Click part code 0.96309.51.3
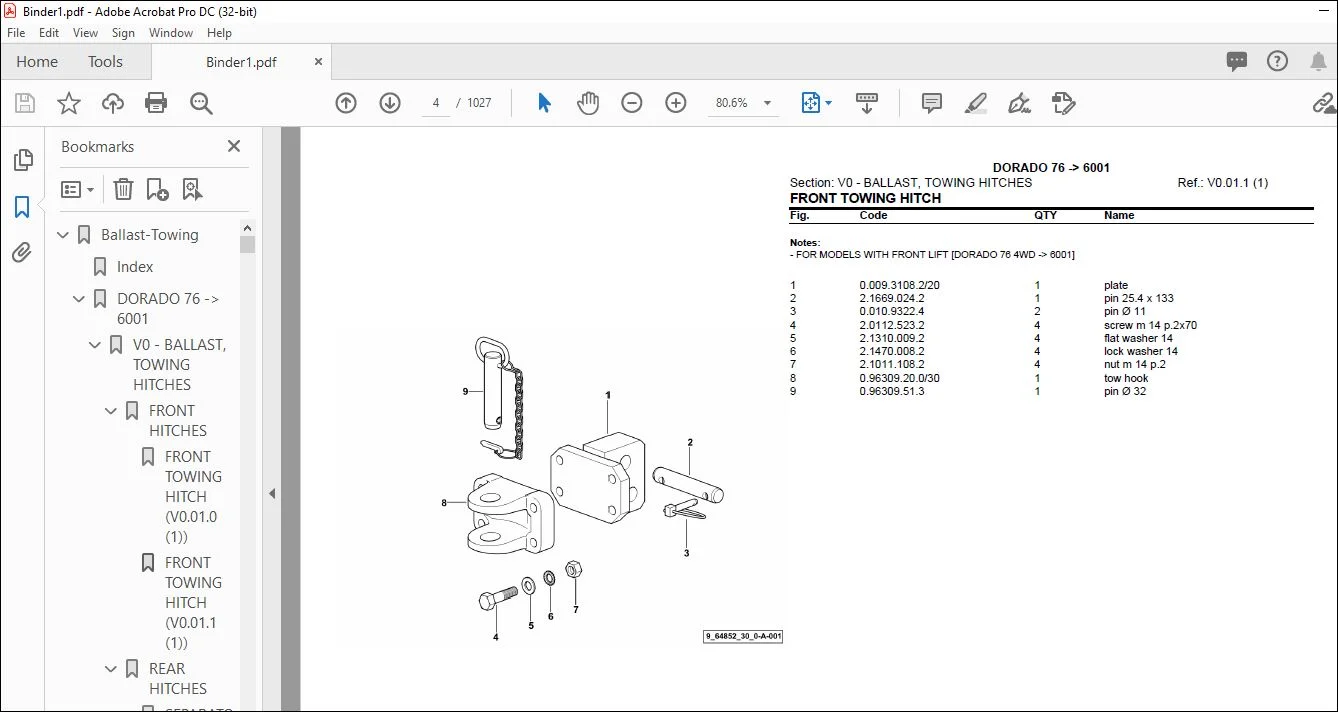Viewport: 1338px width, 712px height. [x=892, y=391]
